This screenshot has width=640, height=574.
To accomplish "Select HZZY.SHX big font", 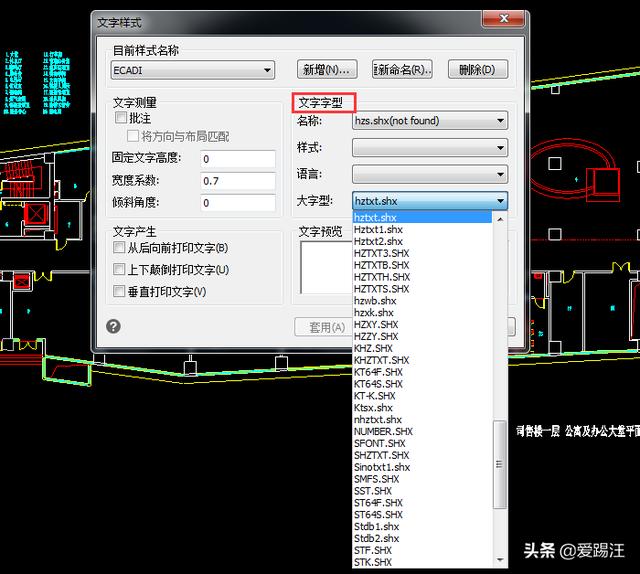I will click(422, 336).
